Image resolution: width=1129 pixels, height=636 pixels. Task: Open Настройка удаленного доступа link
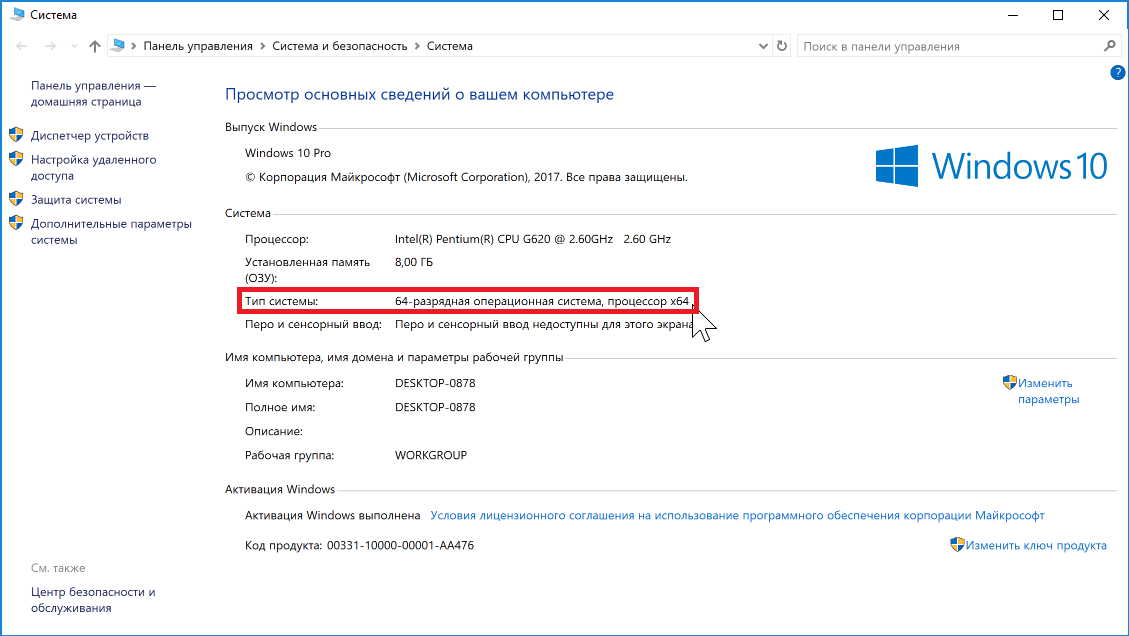tap(93, 167)
